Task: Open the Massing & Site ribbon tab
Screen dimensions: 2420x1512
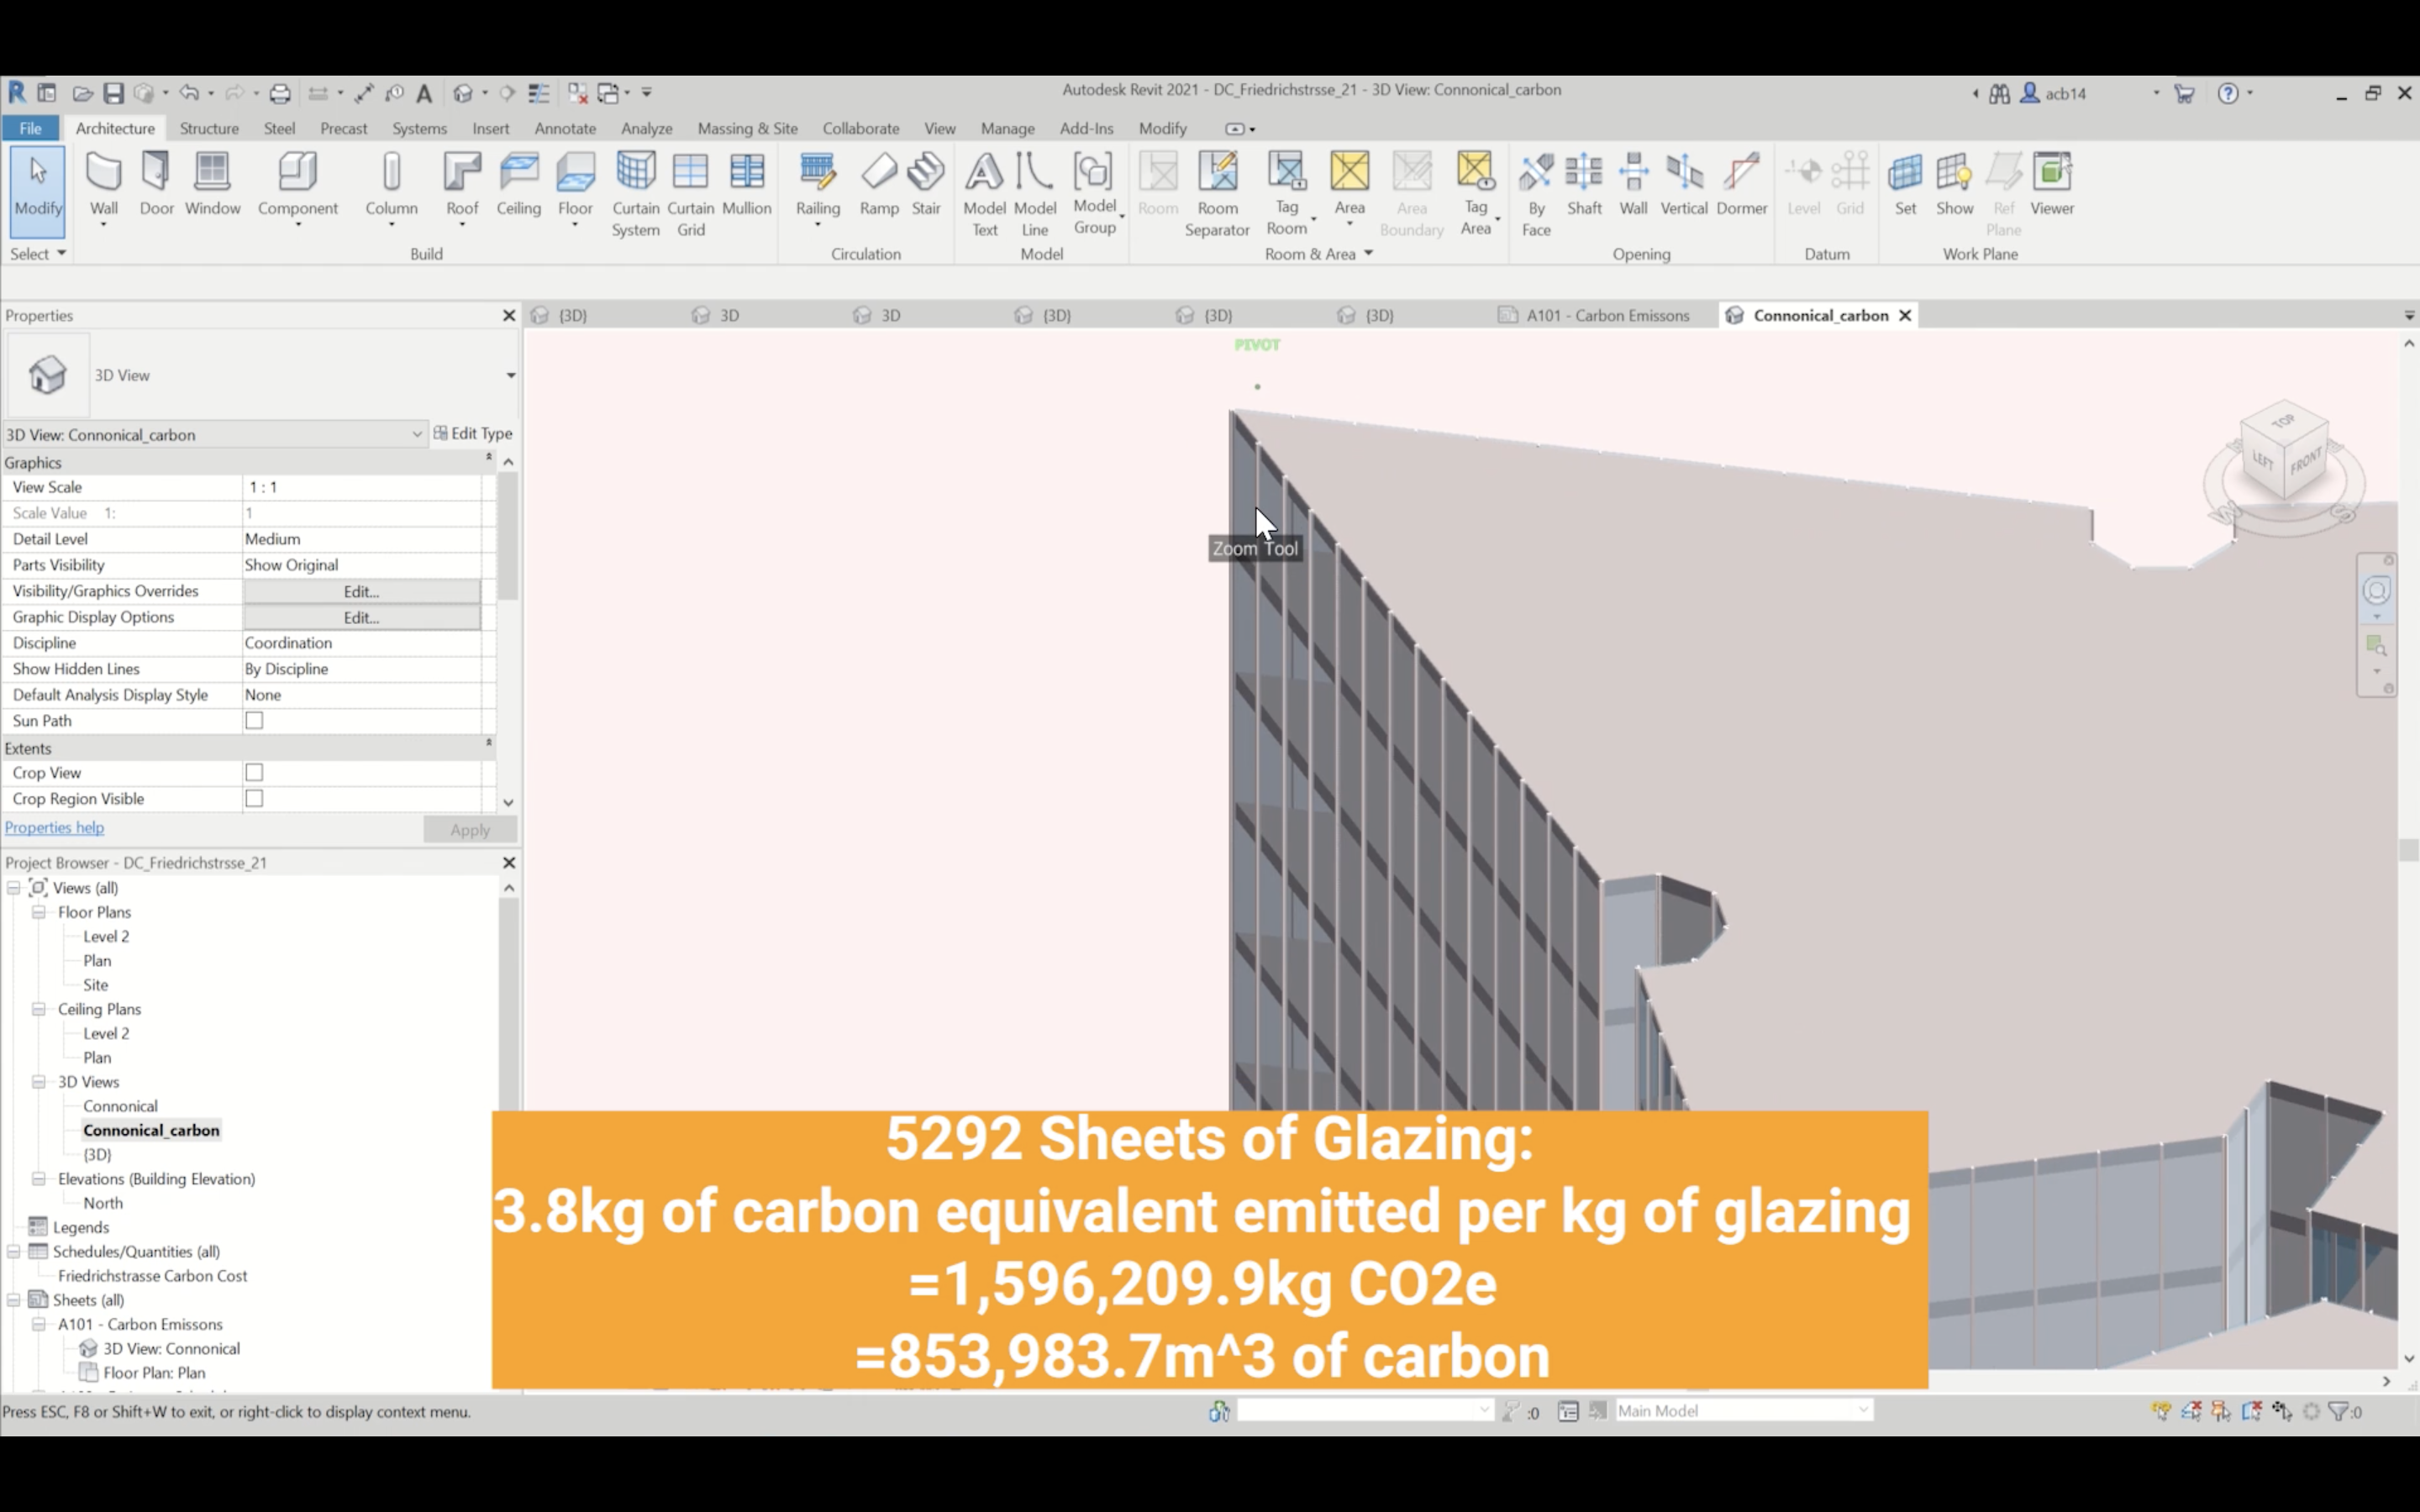Action: 747,129
